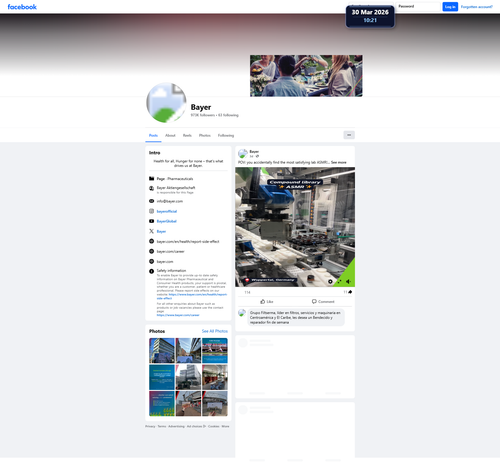
Task: Switch to the Reels tab
Action: coord(187,135)
